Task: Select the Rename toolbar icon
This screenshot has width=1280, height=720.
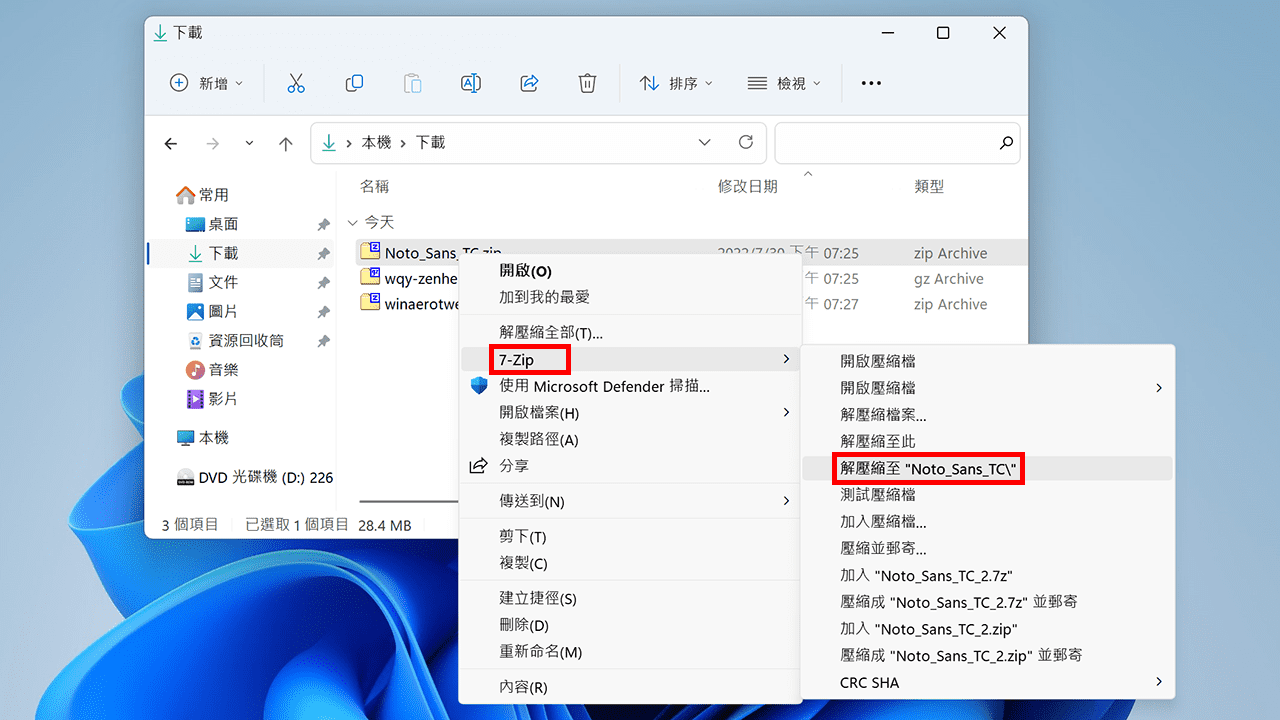Action: (470, 83)
